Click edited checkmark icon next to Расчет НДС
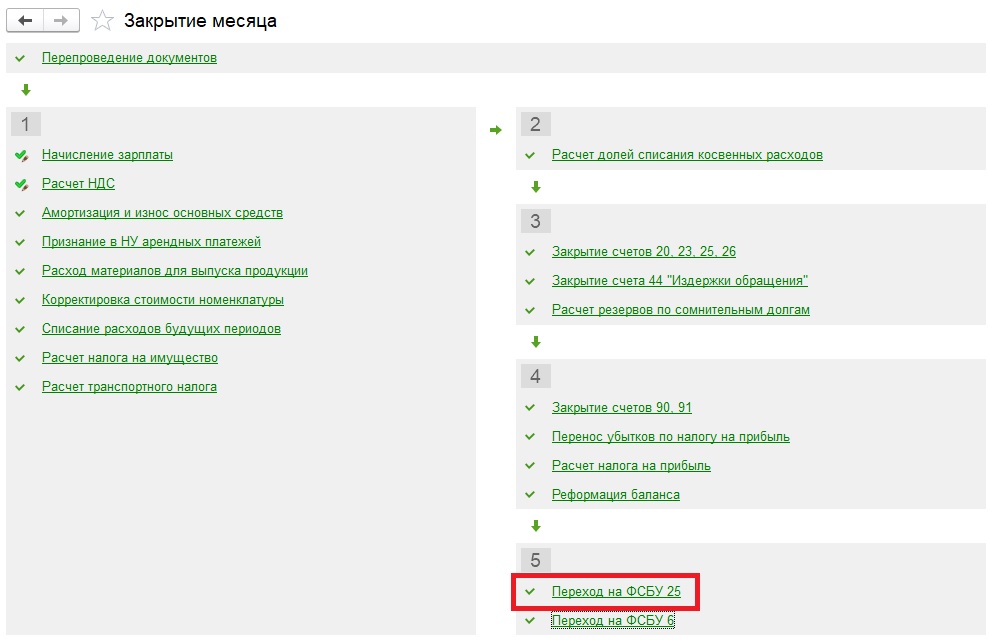 tap(21, 184)
